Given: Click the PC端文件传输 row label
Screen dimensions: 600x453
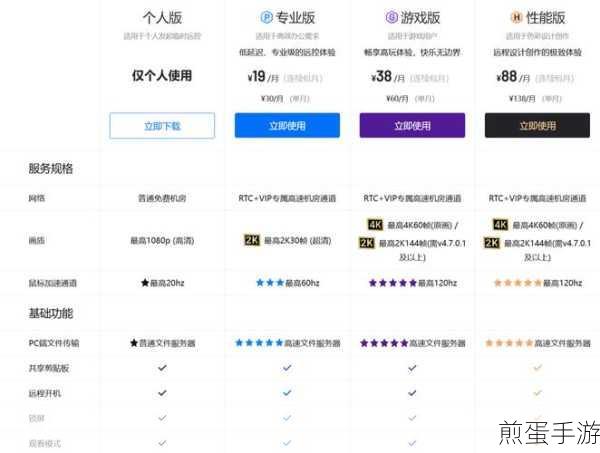Looking at the screenshot, I should click(54, 343).
